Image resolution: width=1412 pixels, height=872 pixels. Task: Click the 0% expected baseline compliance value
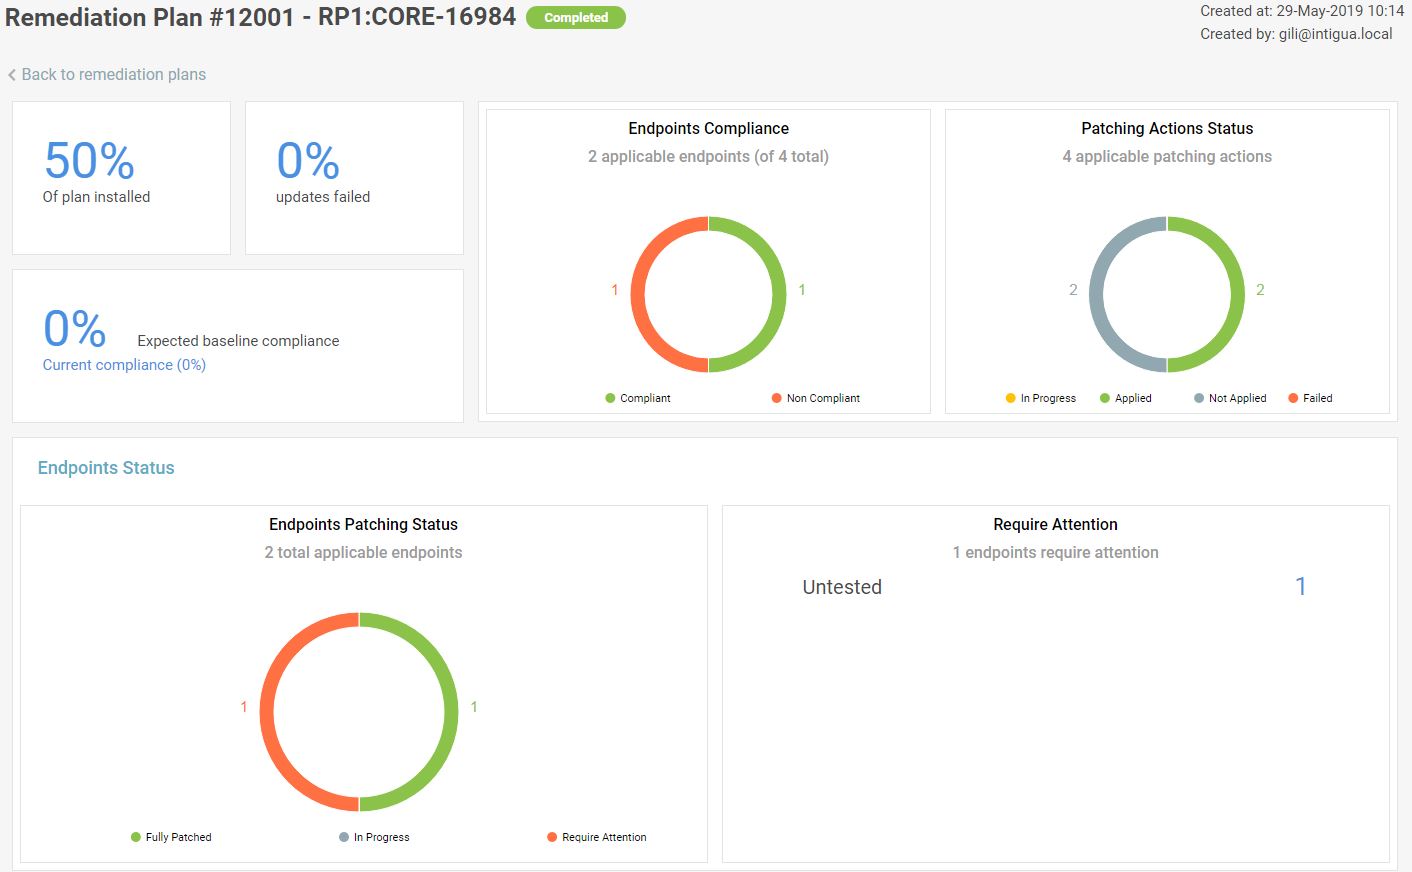74,328
